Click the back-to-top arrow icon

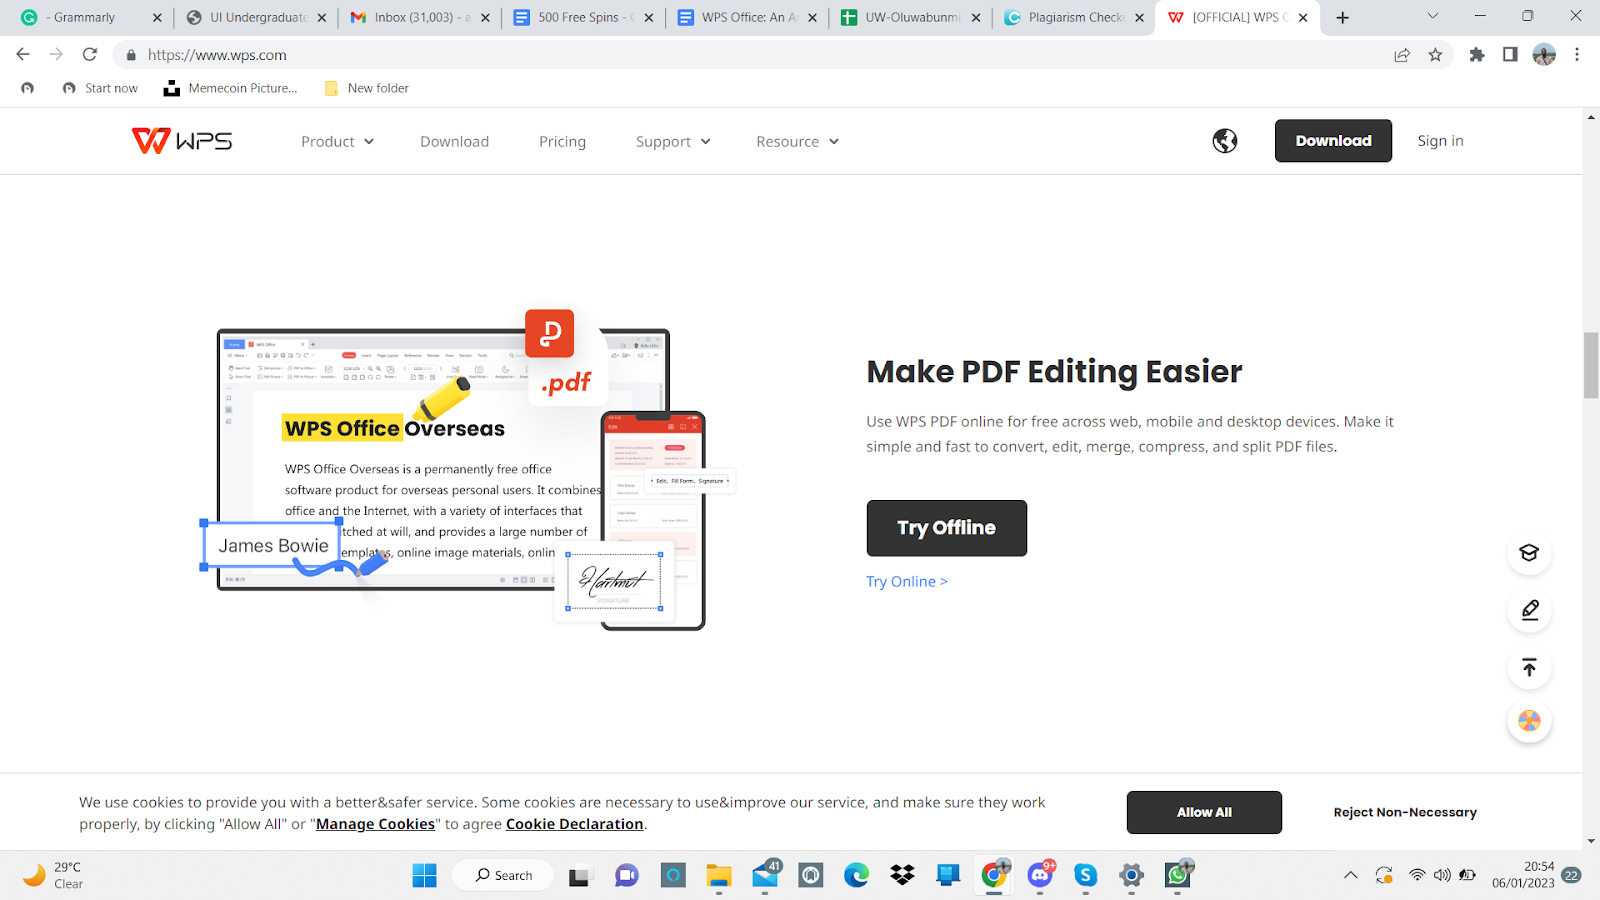coord(1529,667)
